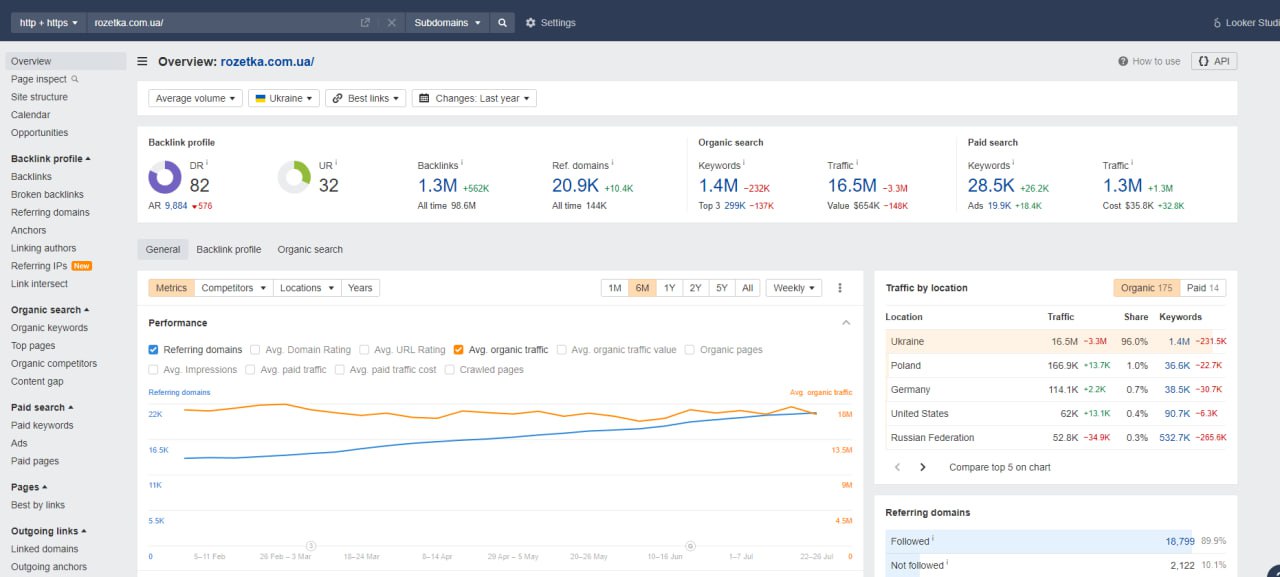Open the rozetka.com.ua/ overview link
The height and width of the screenshot is (577, 1280).
click(267, 61)
